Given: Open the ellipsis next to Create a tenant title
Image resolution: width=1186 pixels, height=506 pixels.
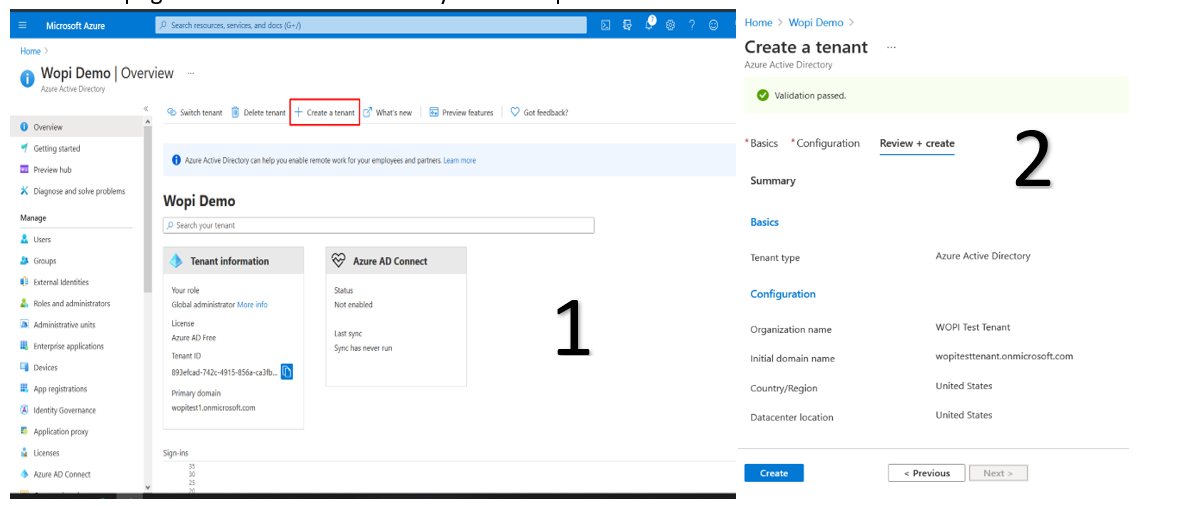Looking at the screenshot, I should click(891, 47).
